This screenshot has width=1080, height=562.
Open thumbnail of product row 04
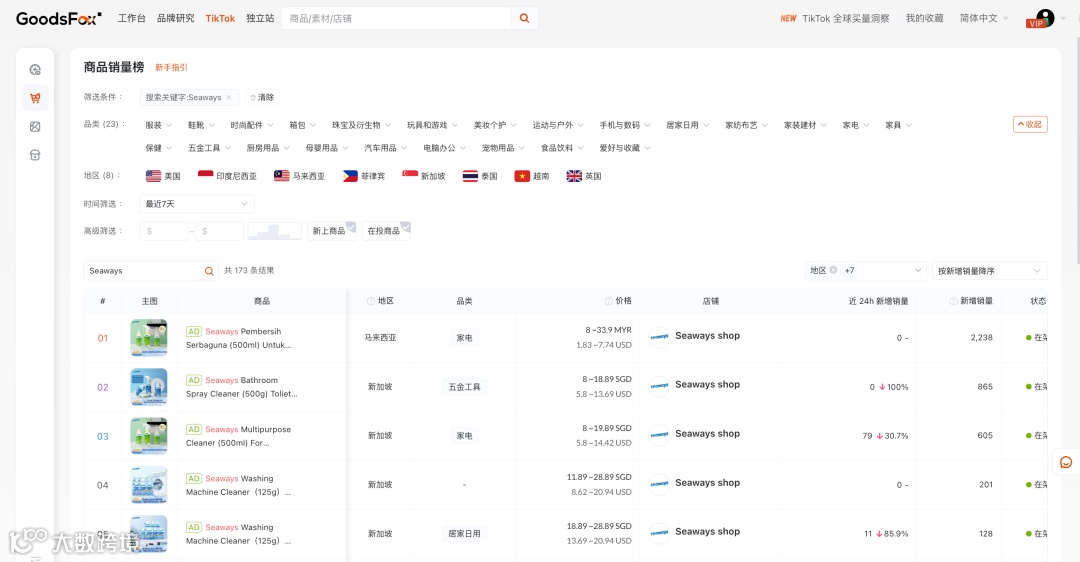pyautogui.click(x=149, y=484)
